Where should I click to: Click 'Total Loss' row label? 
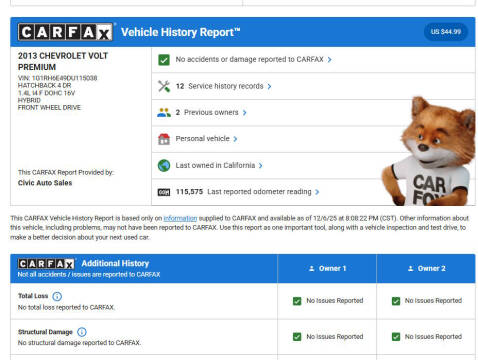pos(33,296)
